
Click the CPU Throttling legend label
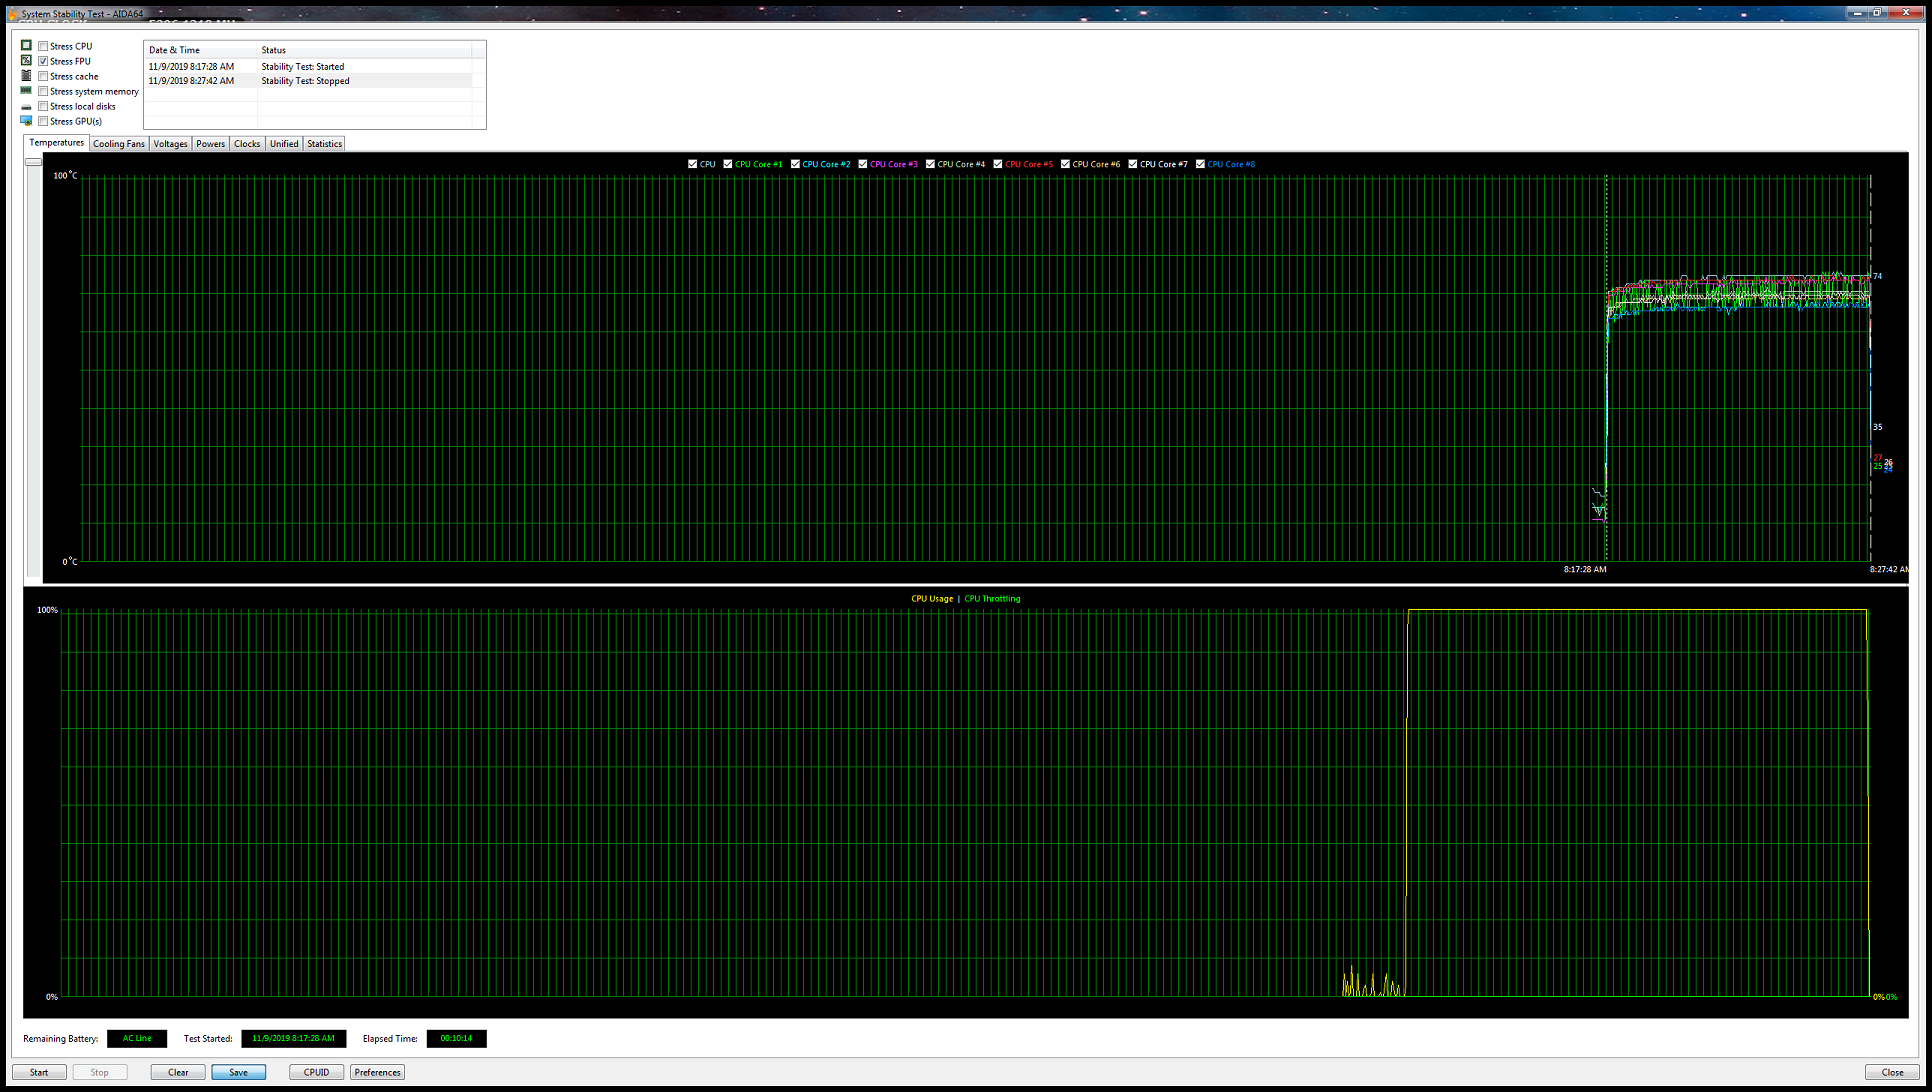click(992, 599)
